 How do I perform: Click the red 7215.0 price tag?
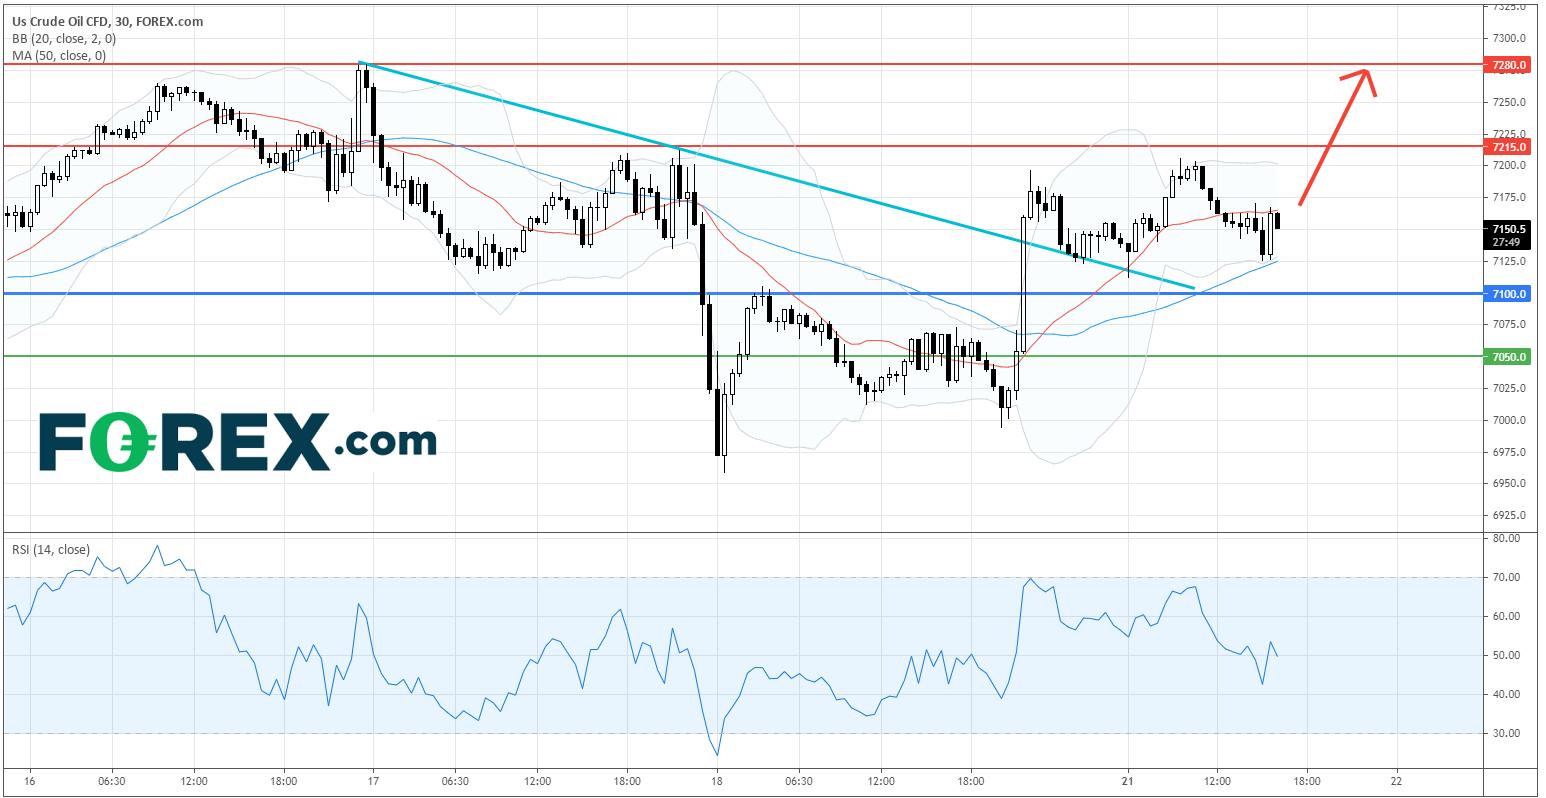1506,147
